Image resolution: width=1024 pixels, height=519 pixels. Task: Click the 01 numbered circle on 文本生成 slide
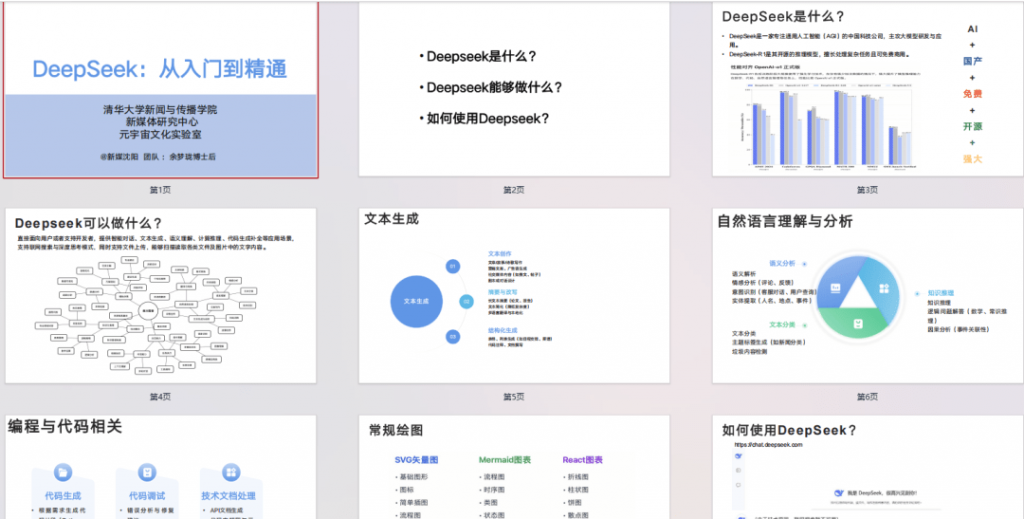pyautogui.click(x=452, y=266)
